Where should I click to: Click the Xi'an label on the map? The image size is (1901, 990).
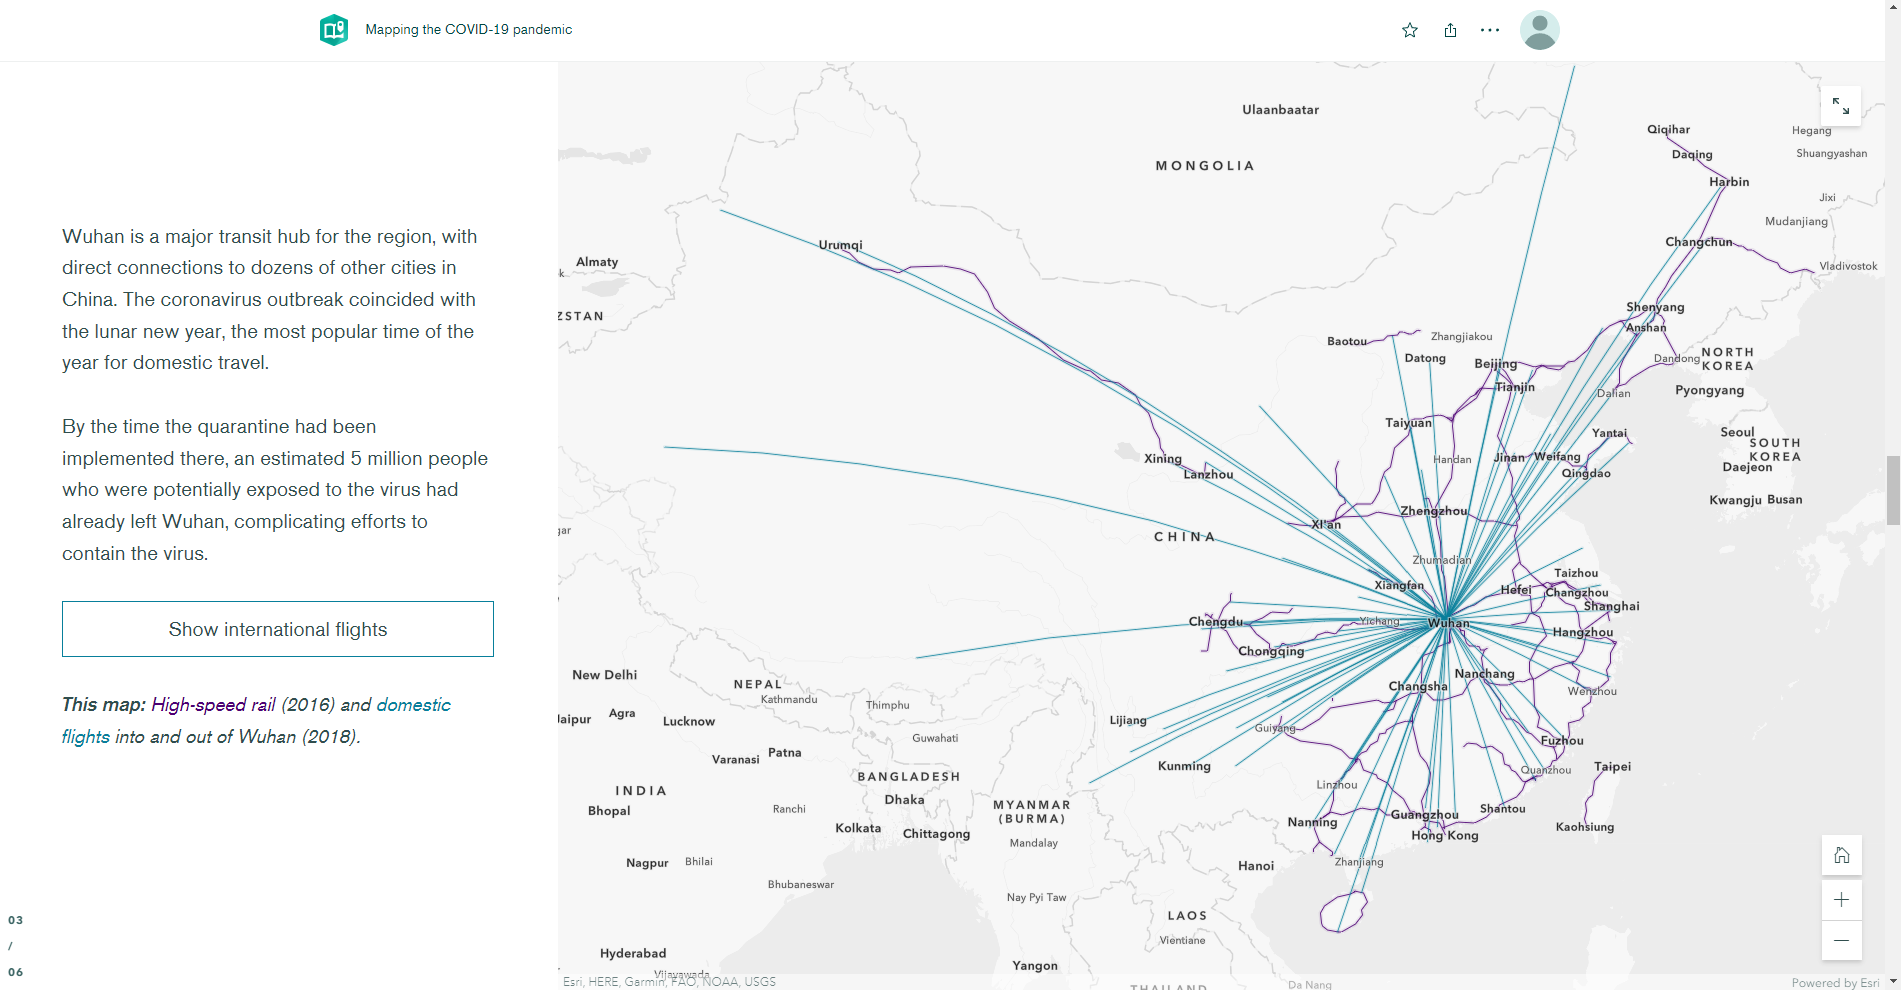(1326, 524)
